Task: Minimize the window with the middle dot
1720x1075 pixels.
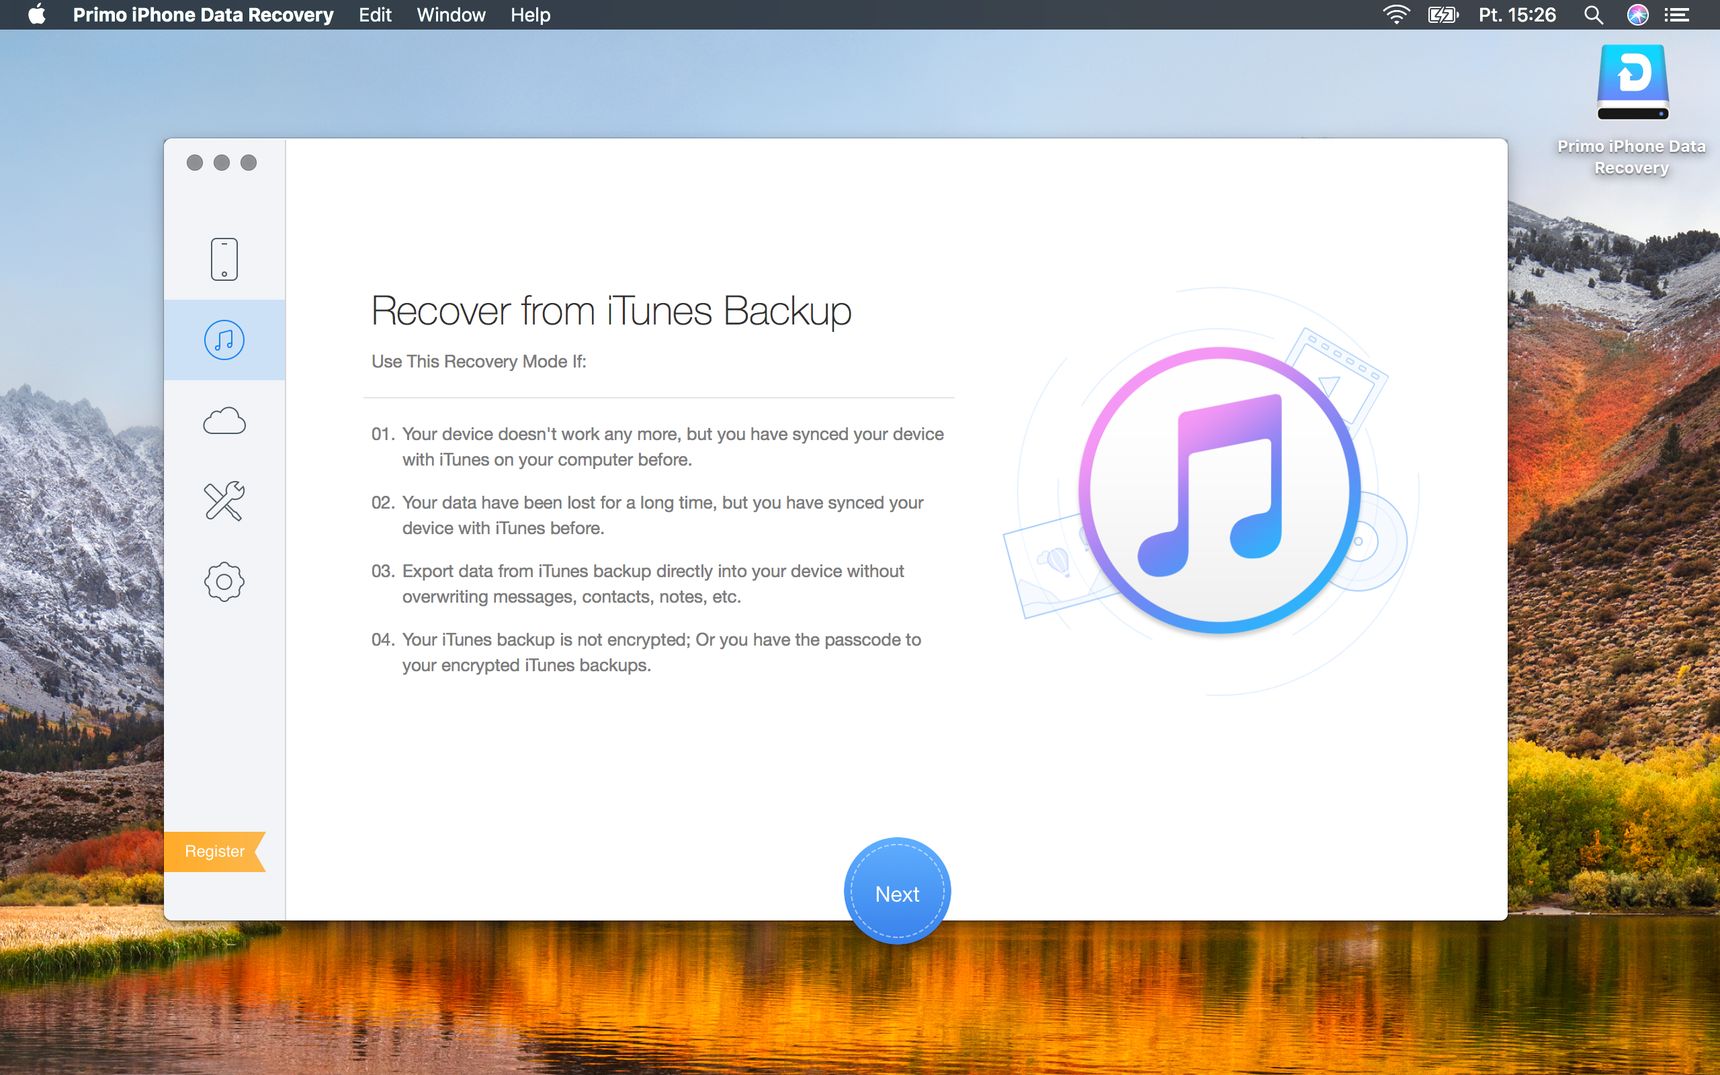Action: 222,163
